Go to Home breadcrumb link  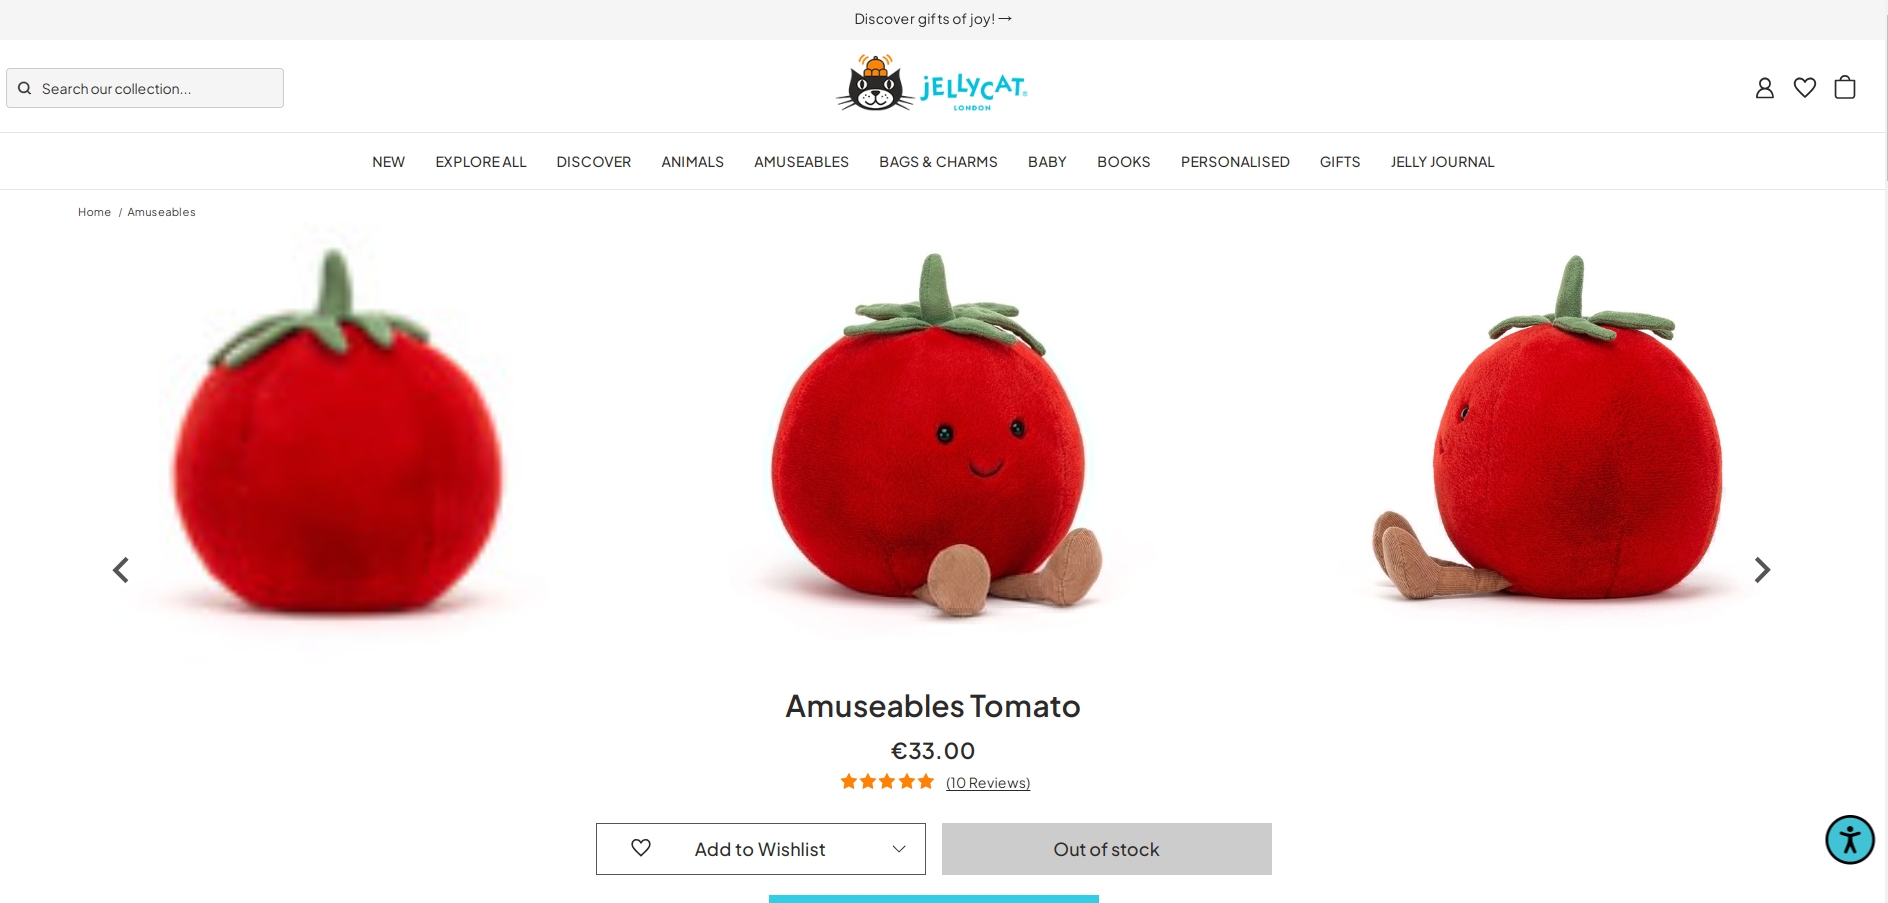coord(94,212)
